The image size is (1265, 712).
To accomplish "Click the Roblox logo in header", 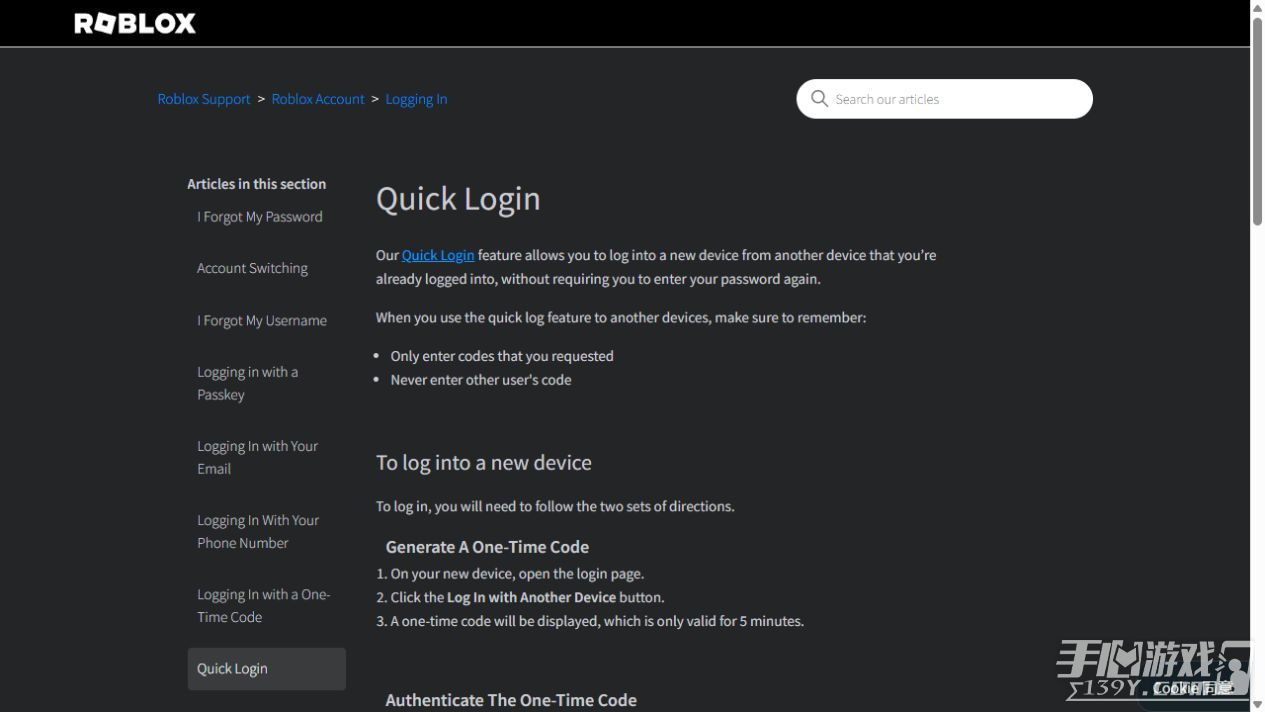I will 135,23.
